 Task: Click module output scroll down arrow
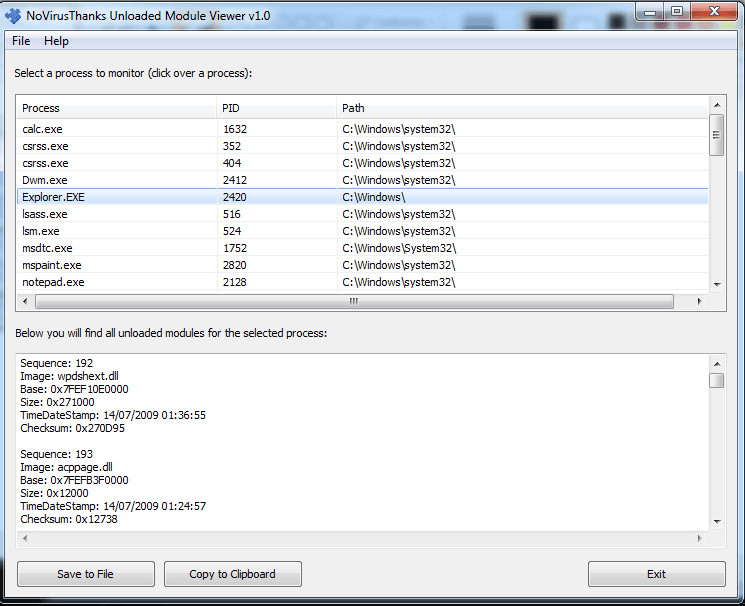[717, 521]
